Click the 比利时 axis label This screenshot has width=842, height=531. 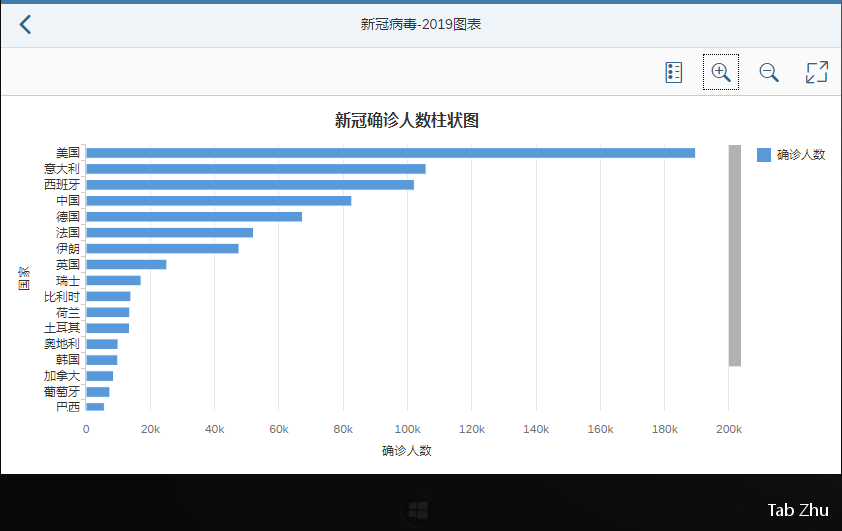[62, 296]
